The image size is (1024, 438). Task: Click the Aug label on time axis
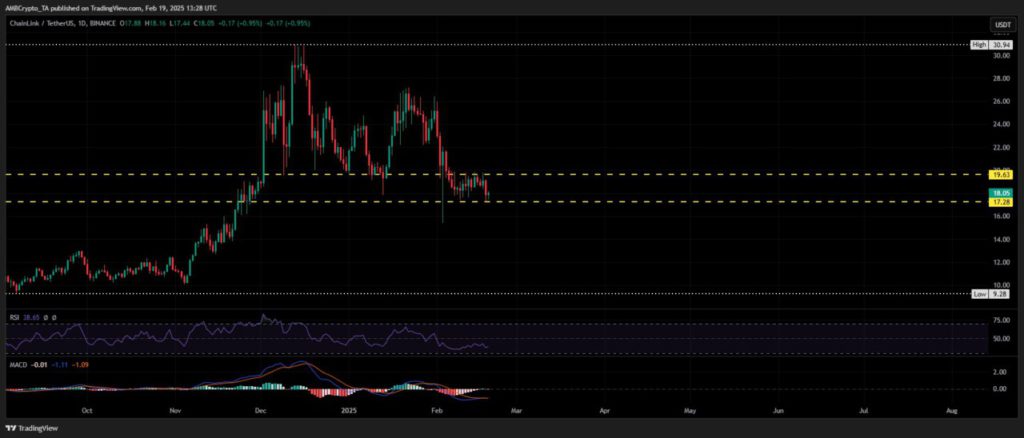[x=951, y=410]
